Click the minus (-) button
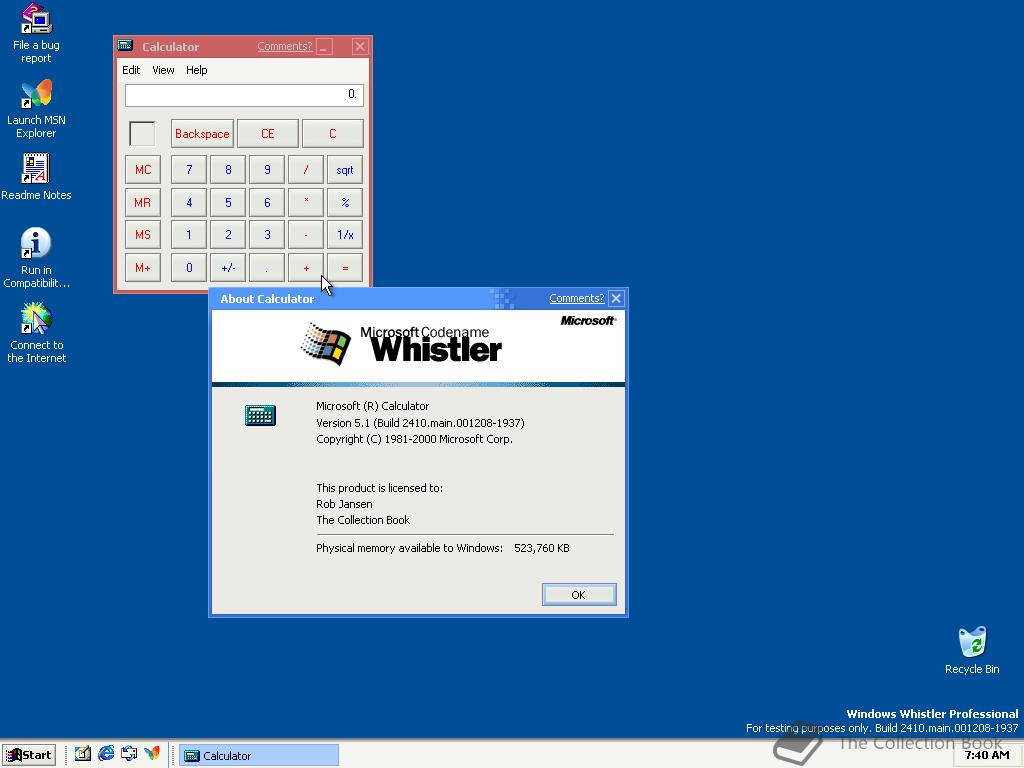Screen dimensions: 1024x768 [306, 235]
